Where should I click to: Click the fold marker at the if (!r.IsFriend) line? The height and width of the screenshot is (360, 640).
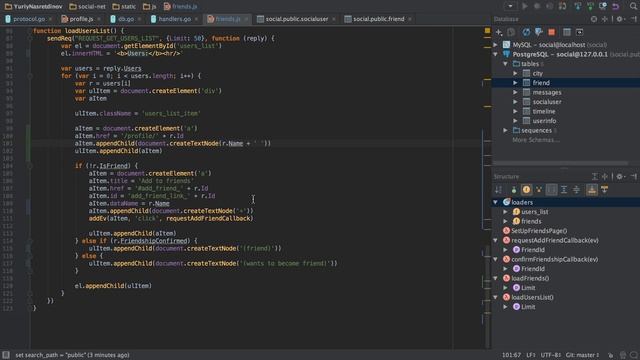click(30, 166)
